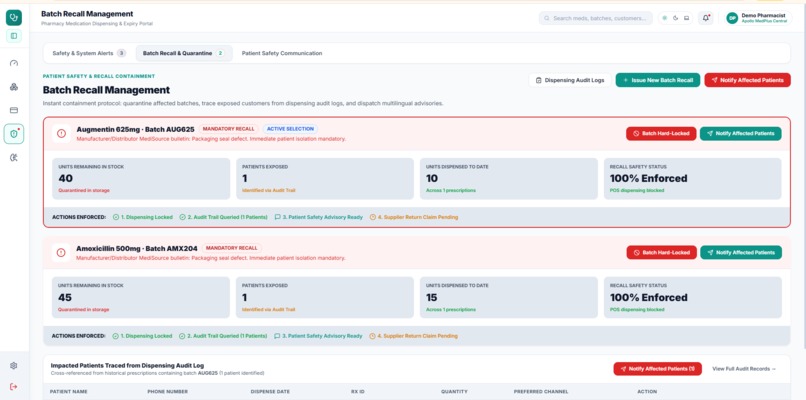The image size is (806, 400).
Task: Click 4. Supplier Return Claim Pending in Amoxicillin card
Action: (413, 336)
